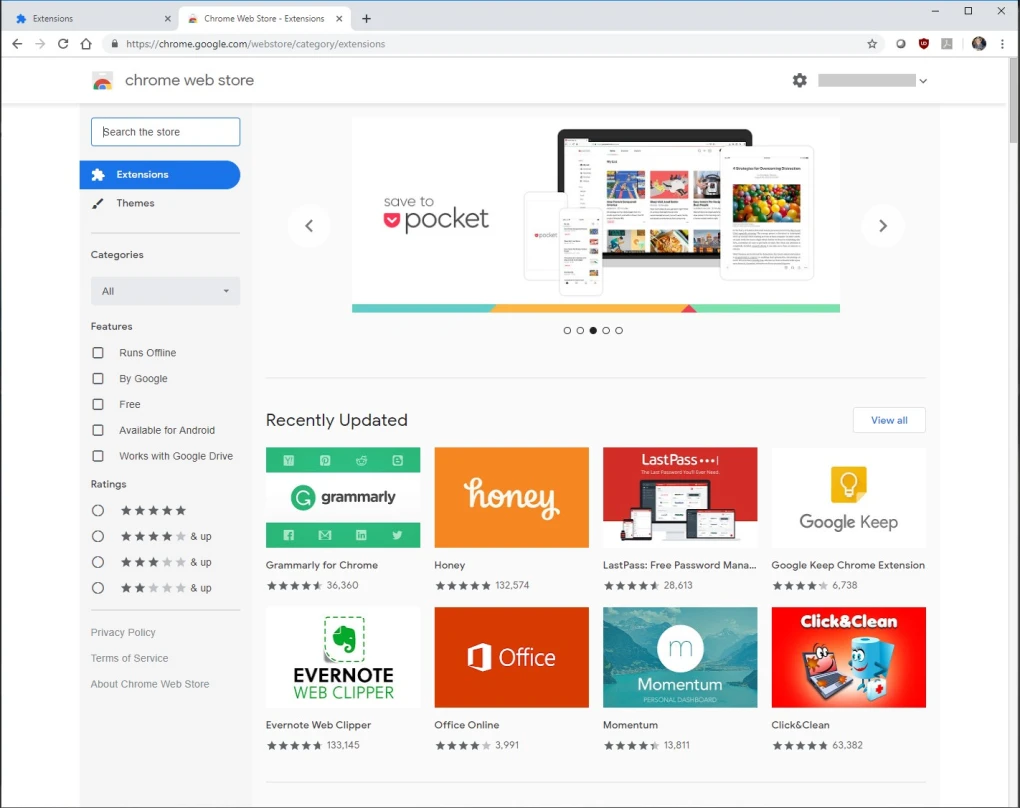Switch to Chrome Web Store browser tab

(x=263, y=19)
